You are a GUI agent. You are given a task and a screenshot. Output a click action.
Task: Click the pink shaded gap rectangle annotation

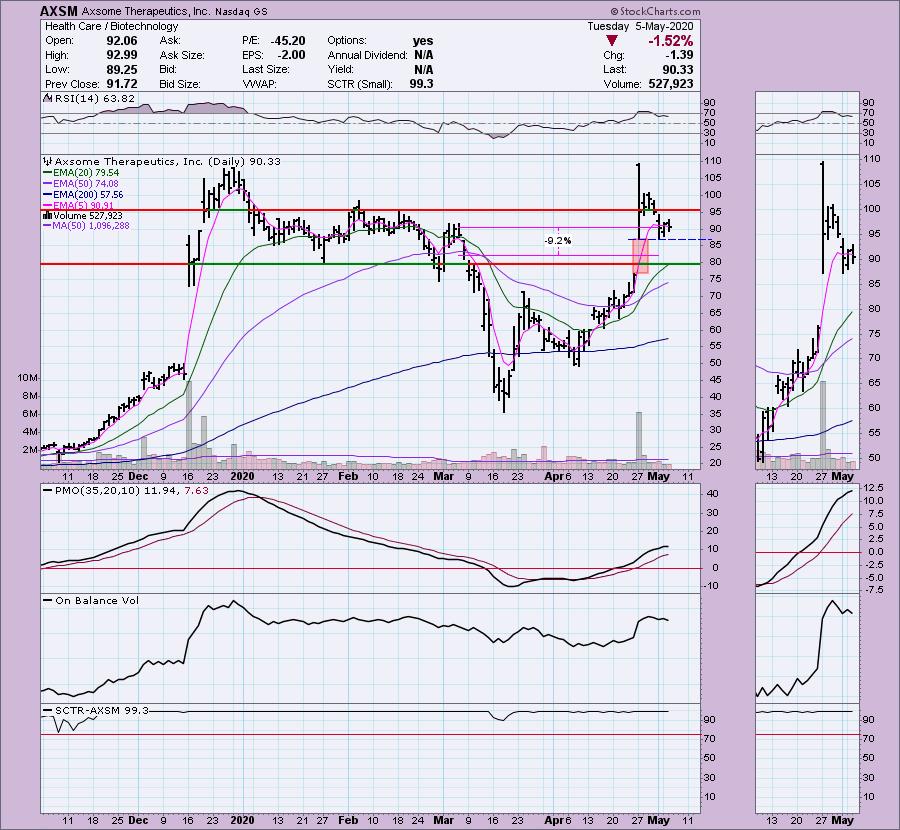point(641,256)
